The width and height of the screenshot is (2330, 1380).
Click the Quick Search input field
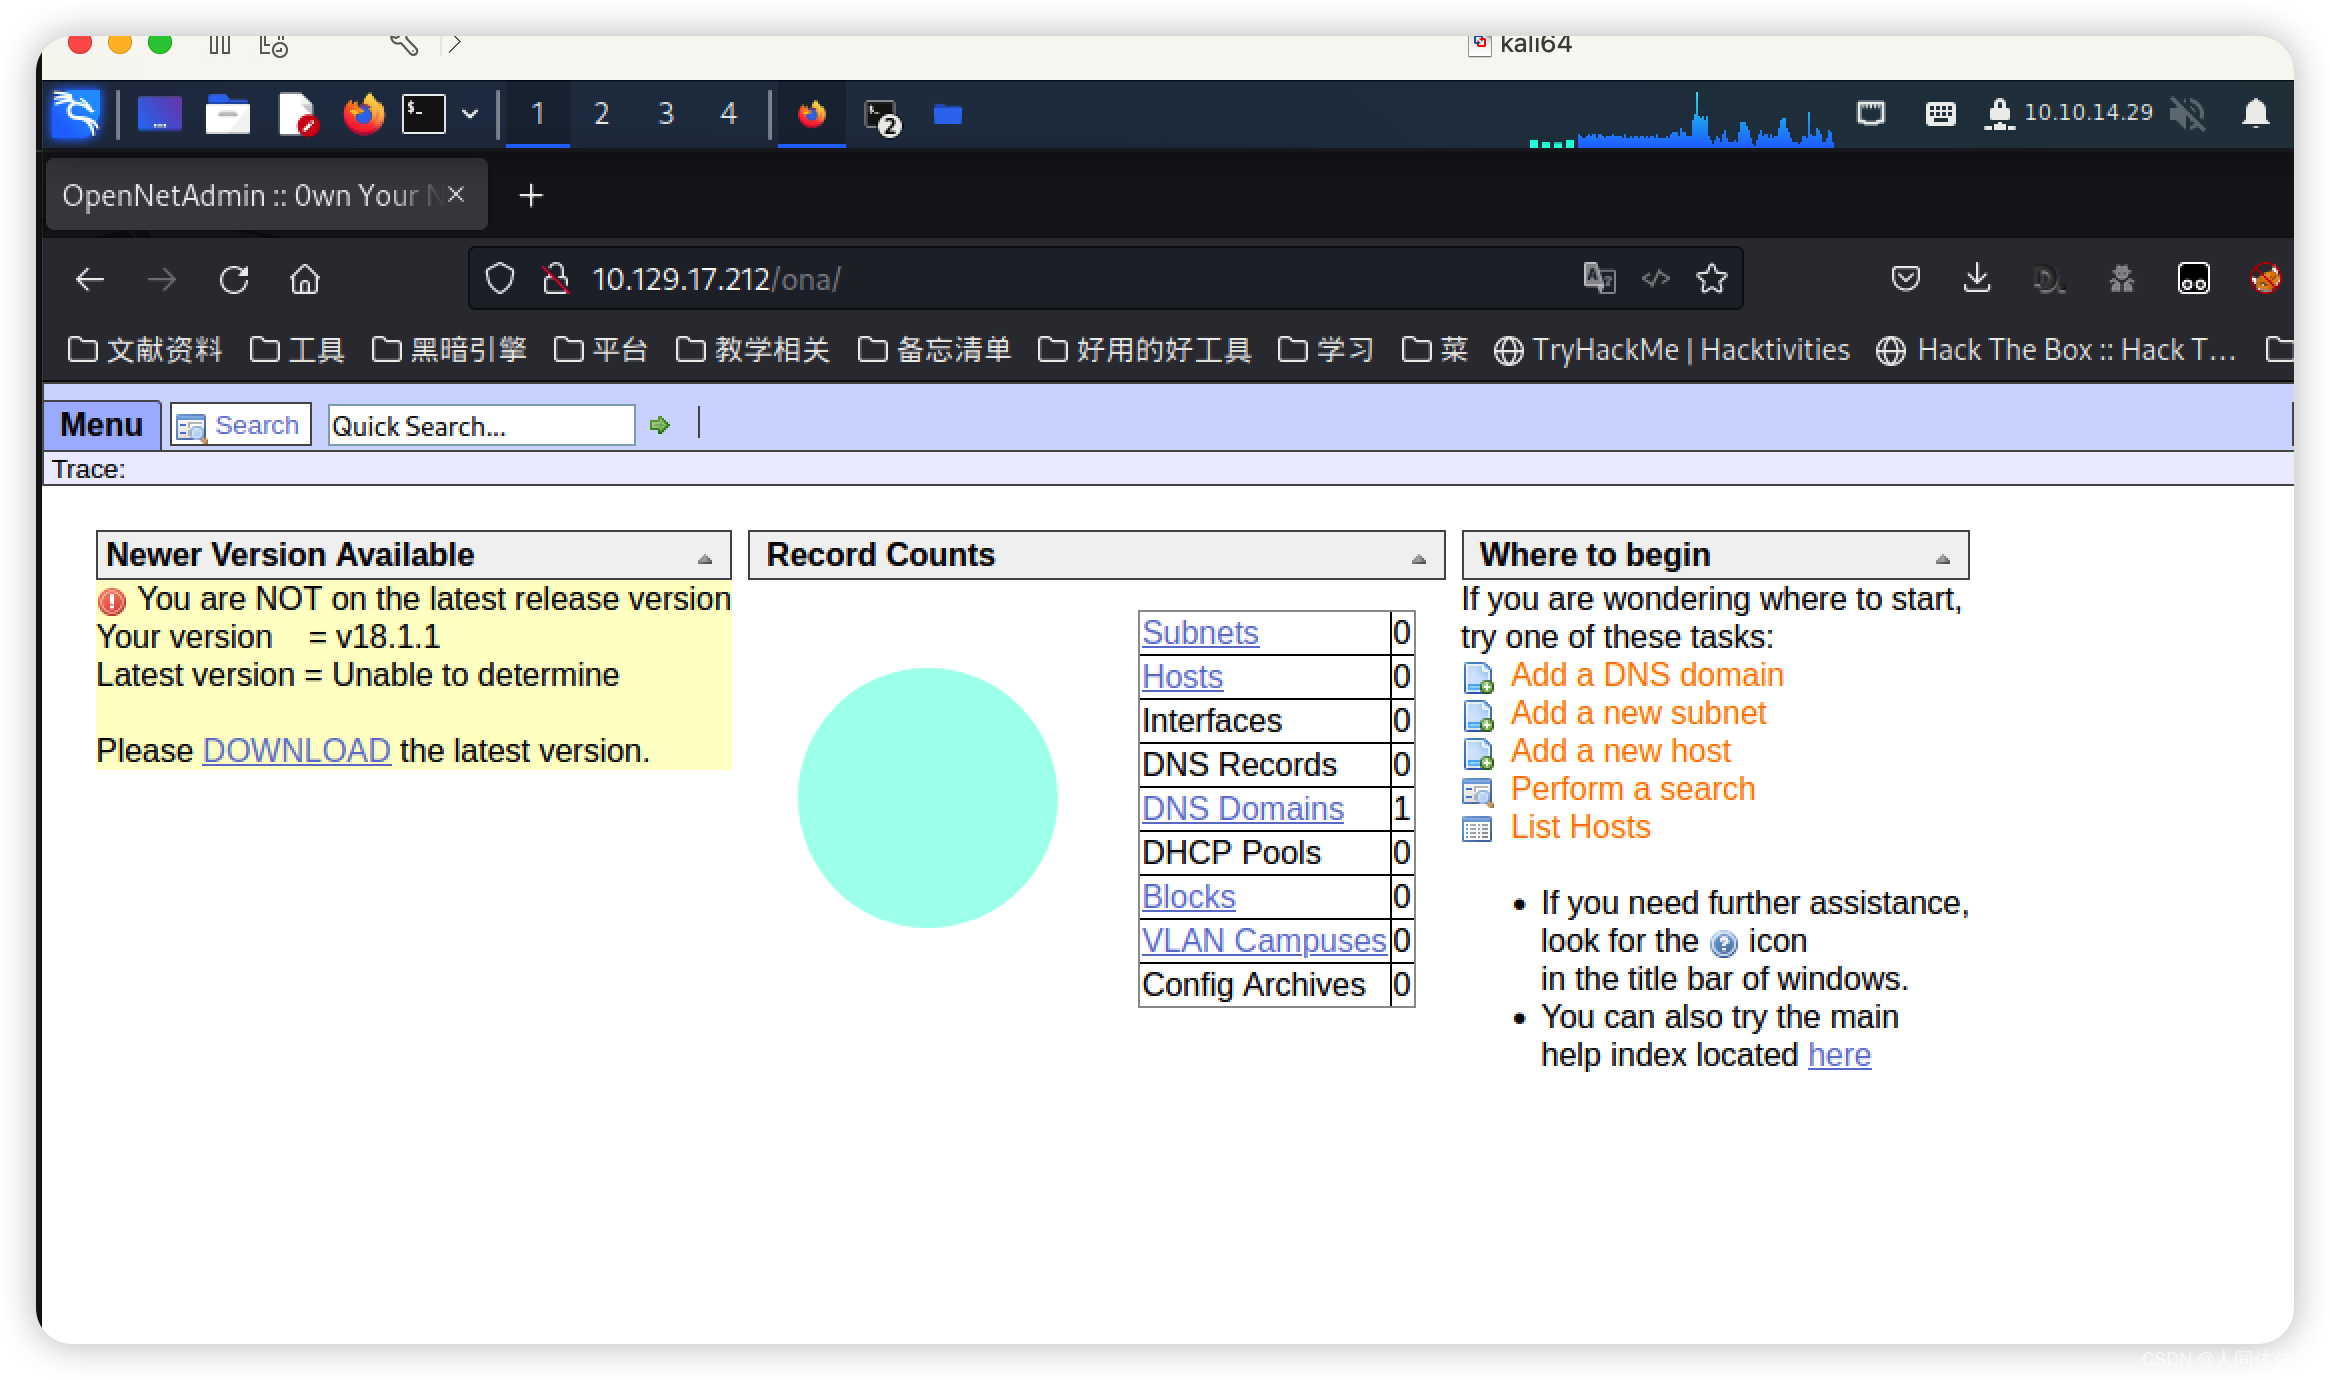coord(476,426)
